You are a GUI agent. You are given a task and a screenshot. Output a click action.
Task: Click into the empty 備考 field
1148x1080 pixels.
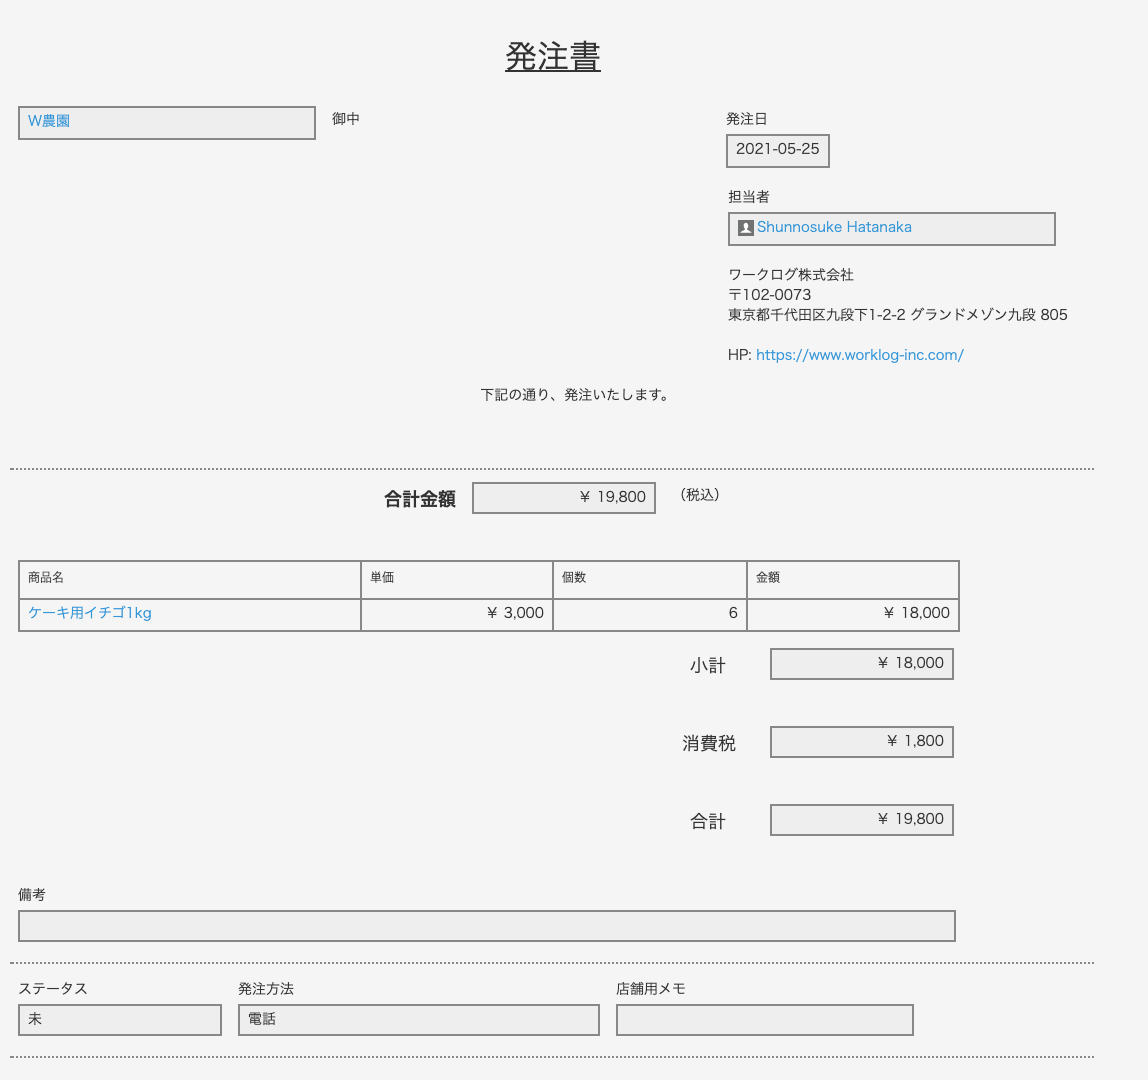(486, 926)
